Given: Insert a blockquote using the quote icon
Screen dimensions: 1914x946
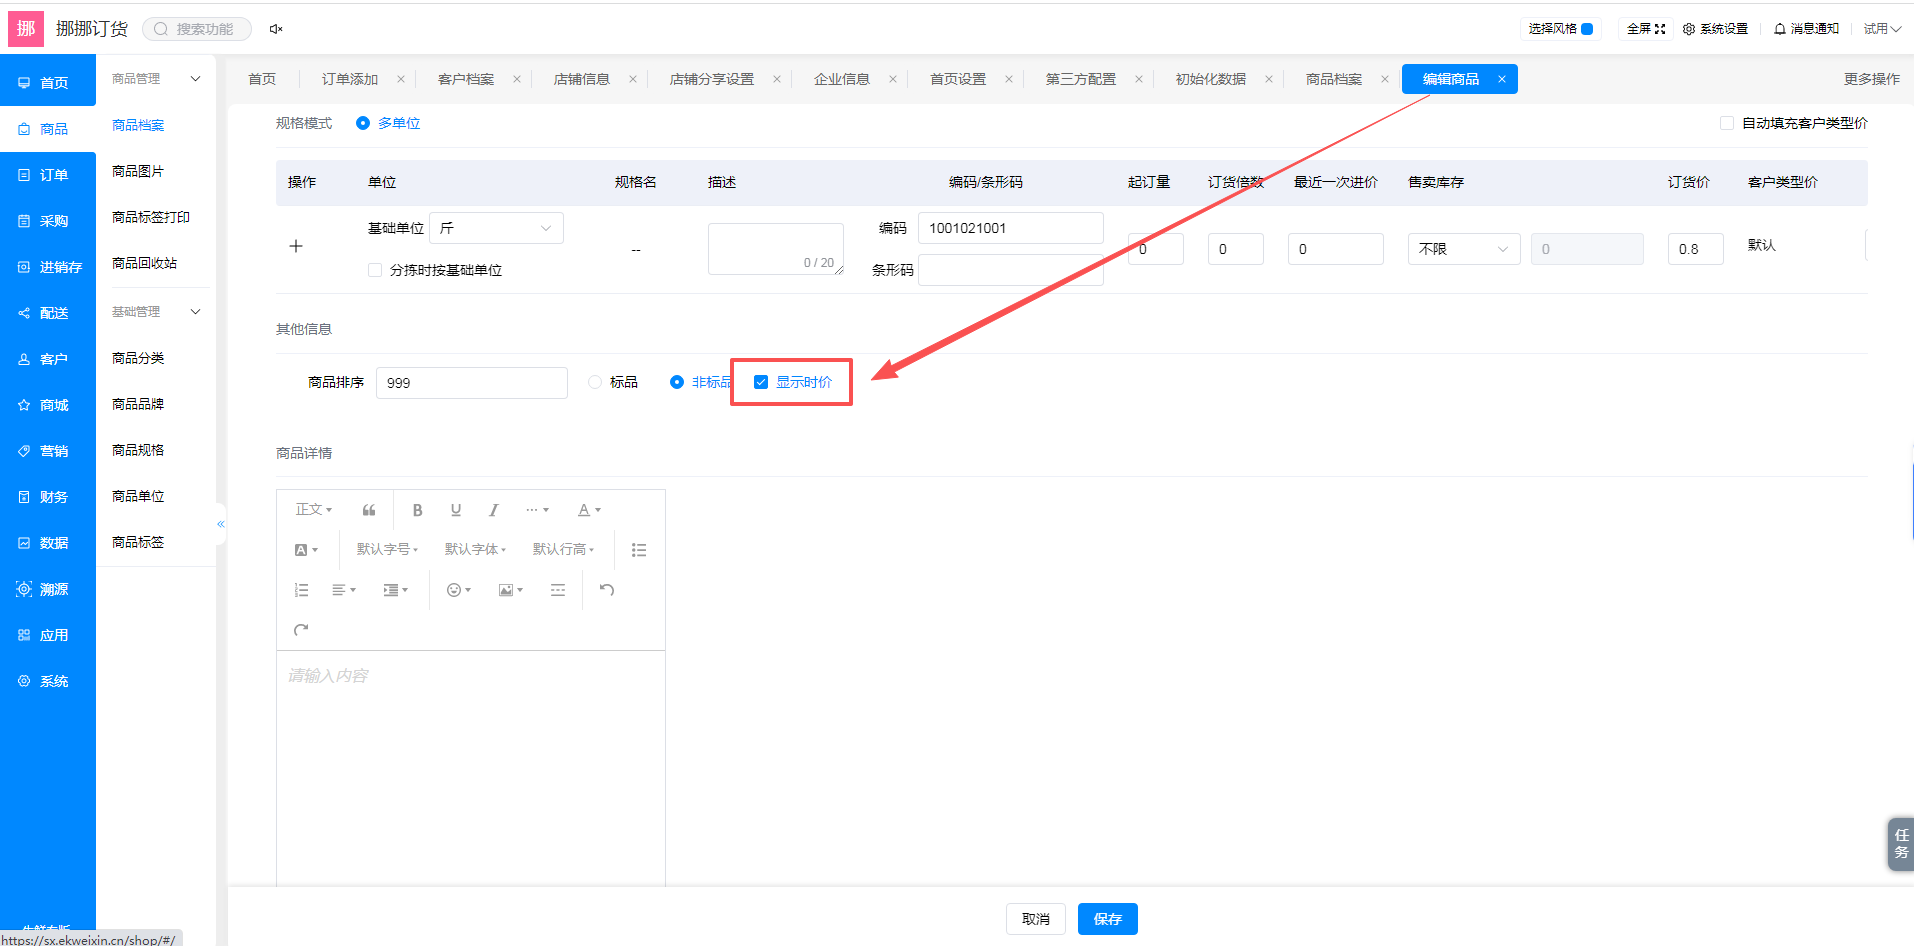Looking at the screenshot, I should coord(369,510).
